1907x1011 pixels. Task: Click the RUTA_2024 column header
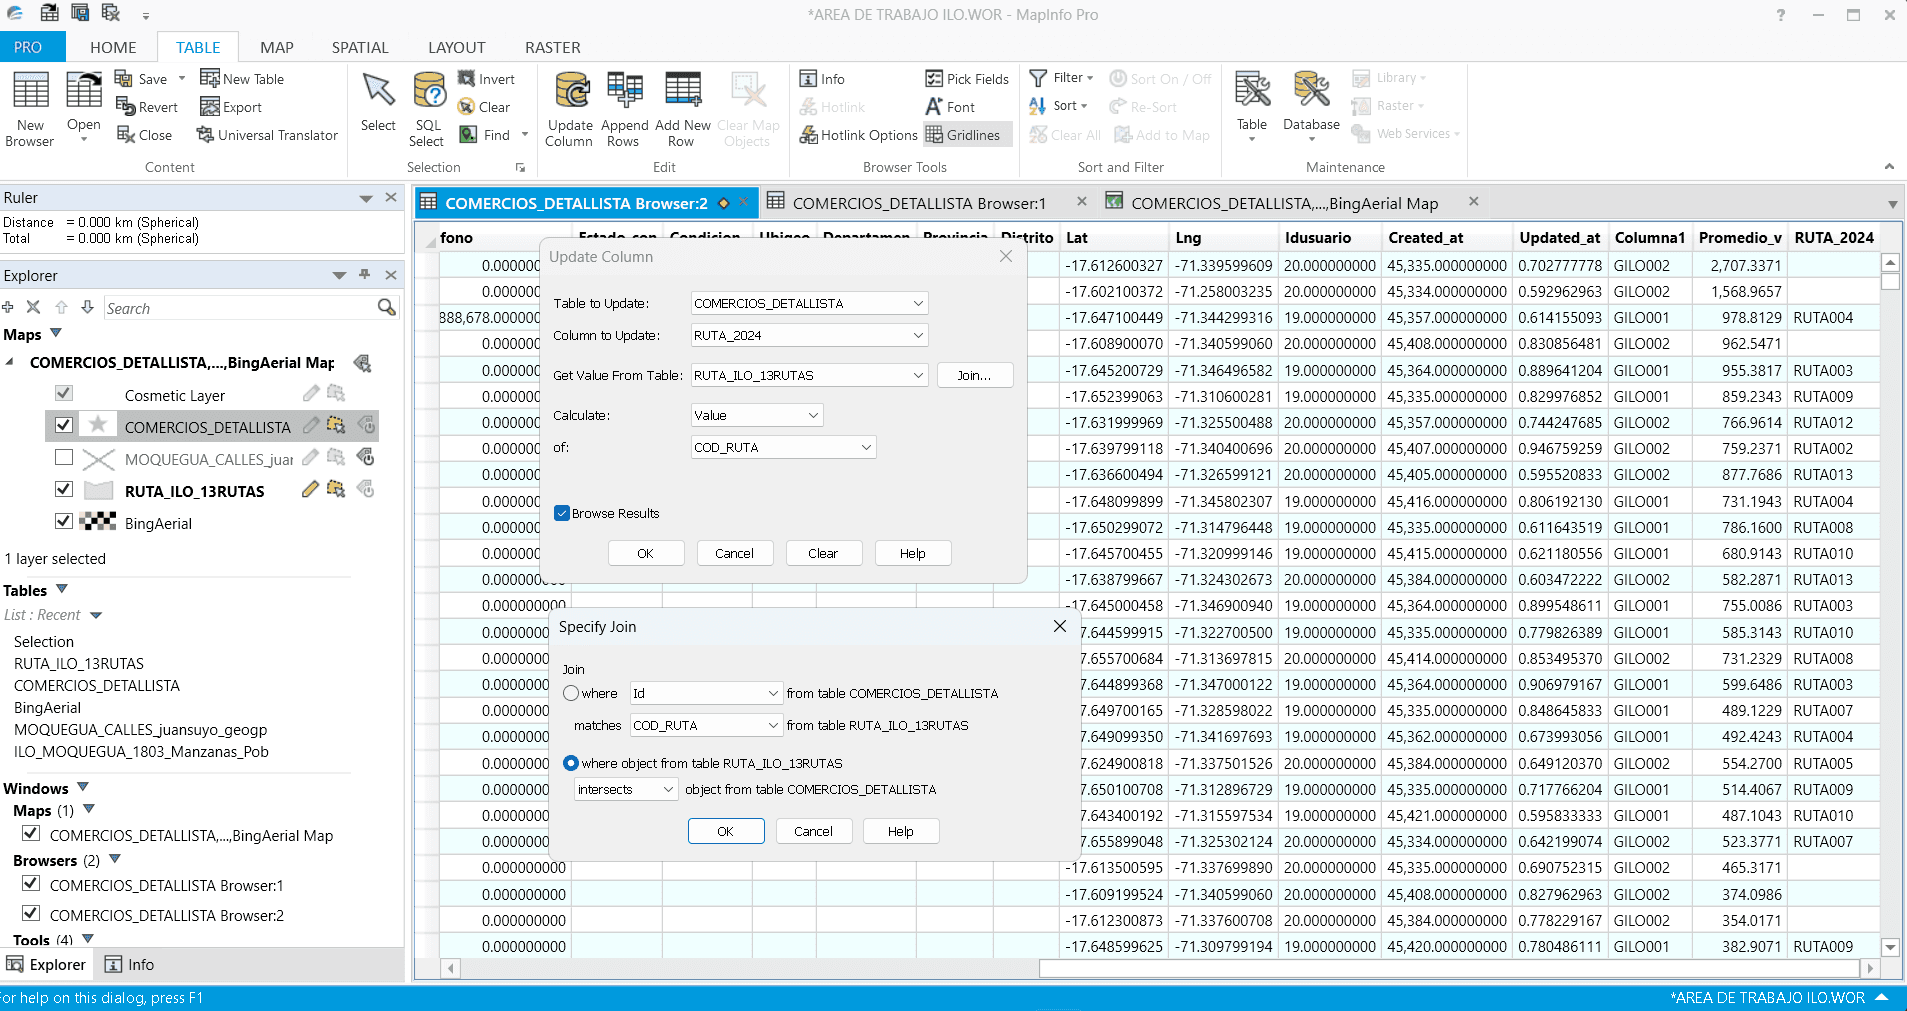1833,237
